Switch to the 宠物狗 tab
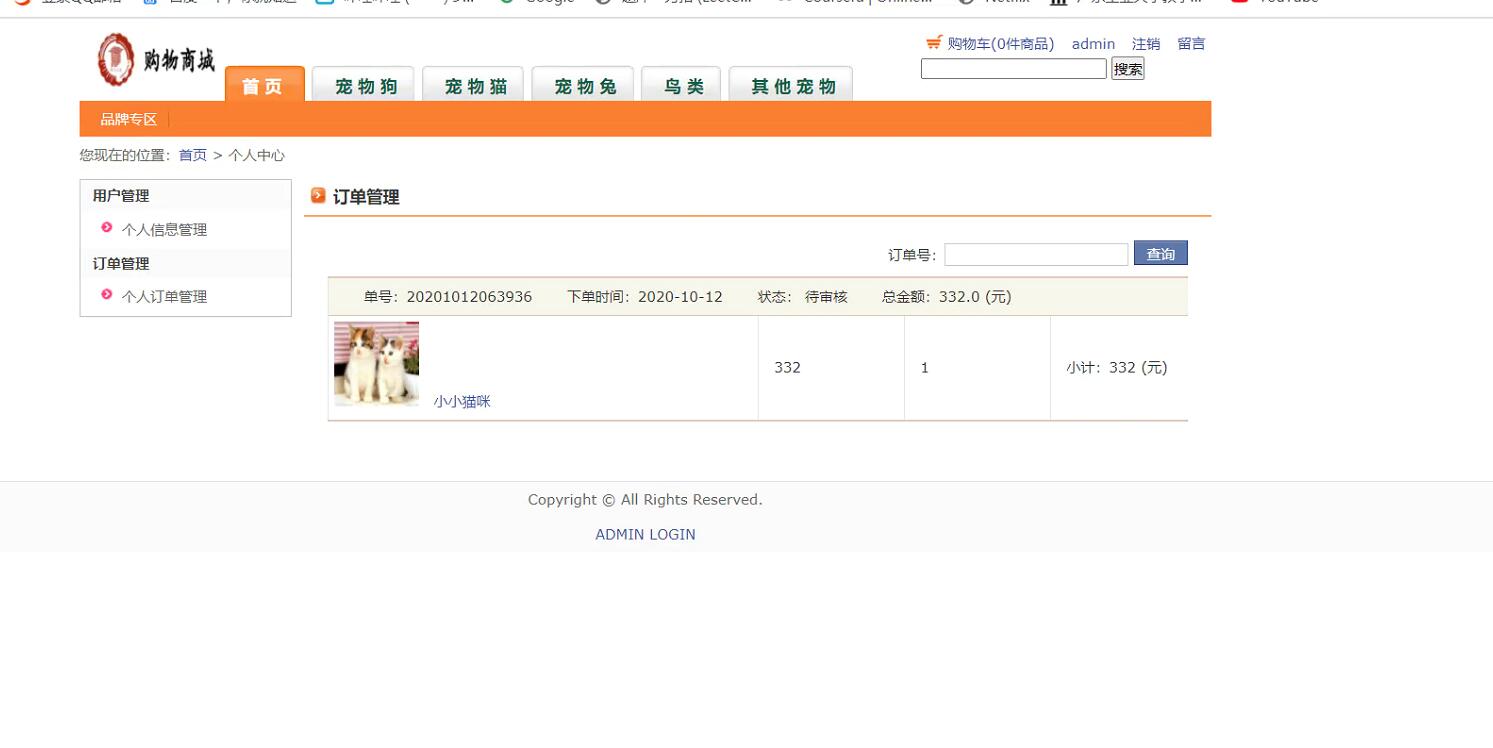This screenshot has width=1493, height=748. click(366, 86)
